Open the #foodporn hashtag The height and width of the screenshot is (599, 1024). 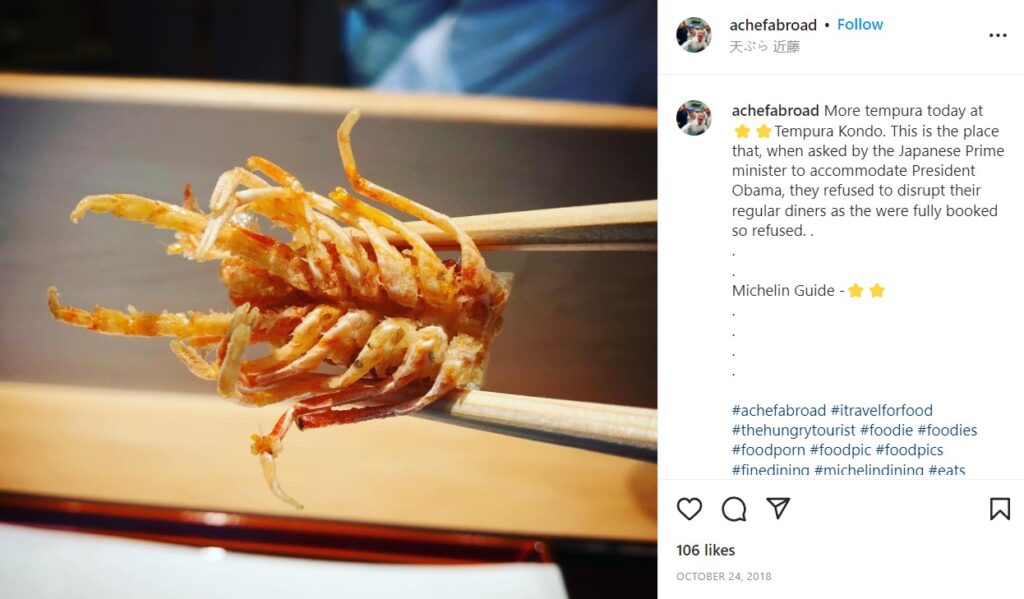(x=768, y=449)
